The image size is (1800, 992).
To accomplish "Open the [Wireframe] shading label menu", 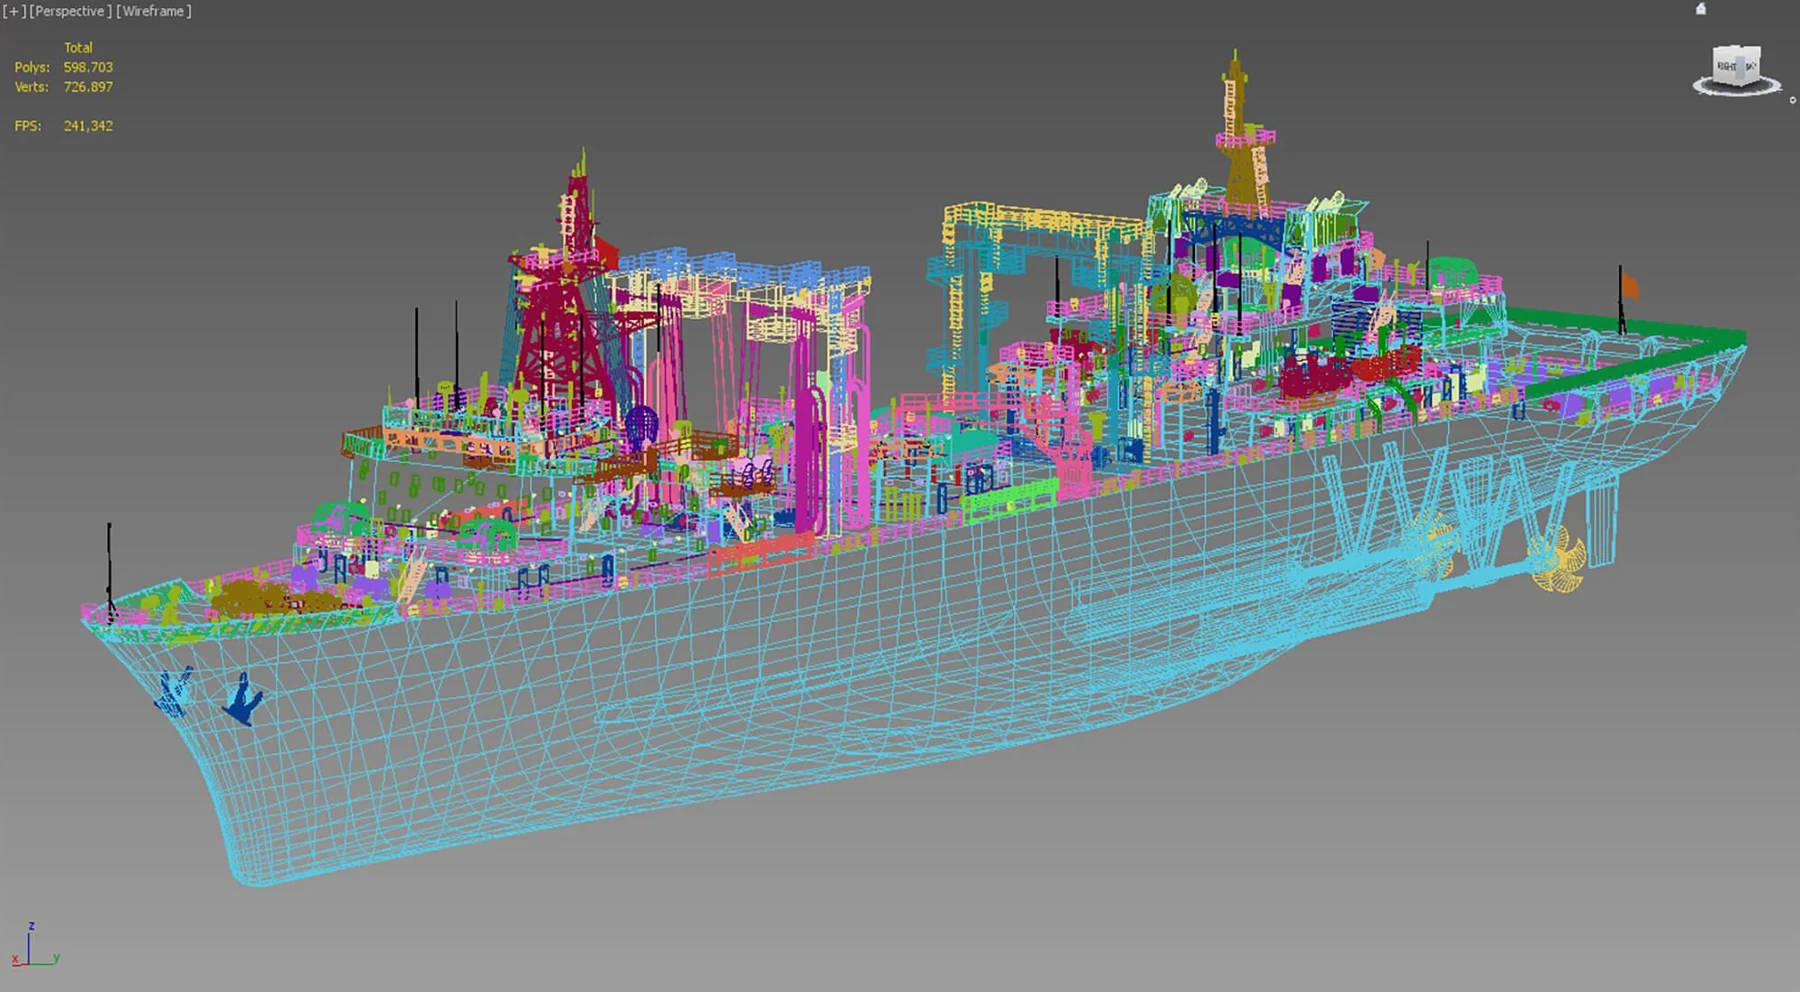I will tap(153, 11).
